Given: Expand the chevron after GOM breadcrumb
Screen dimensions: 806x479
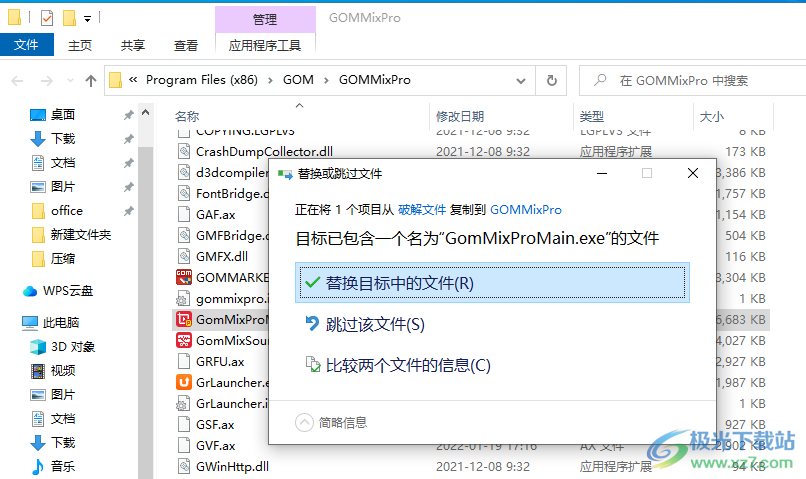Looking at the screenshot, I should point(326,80).
